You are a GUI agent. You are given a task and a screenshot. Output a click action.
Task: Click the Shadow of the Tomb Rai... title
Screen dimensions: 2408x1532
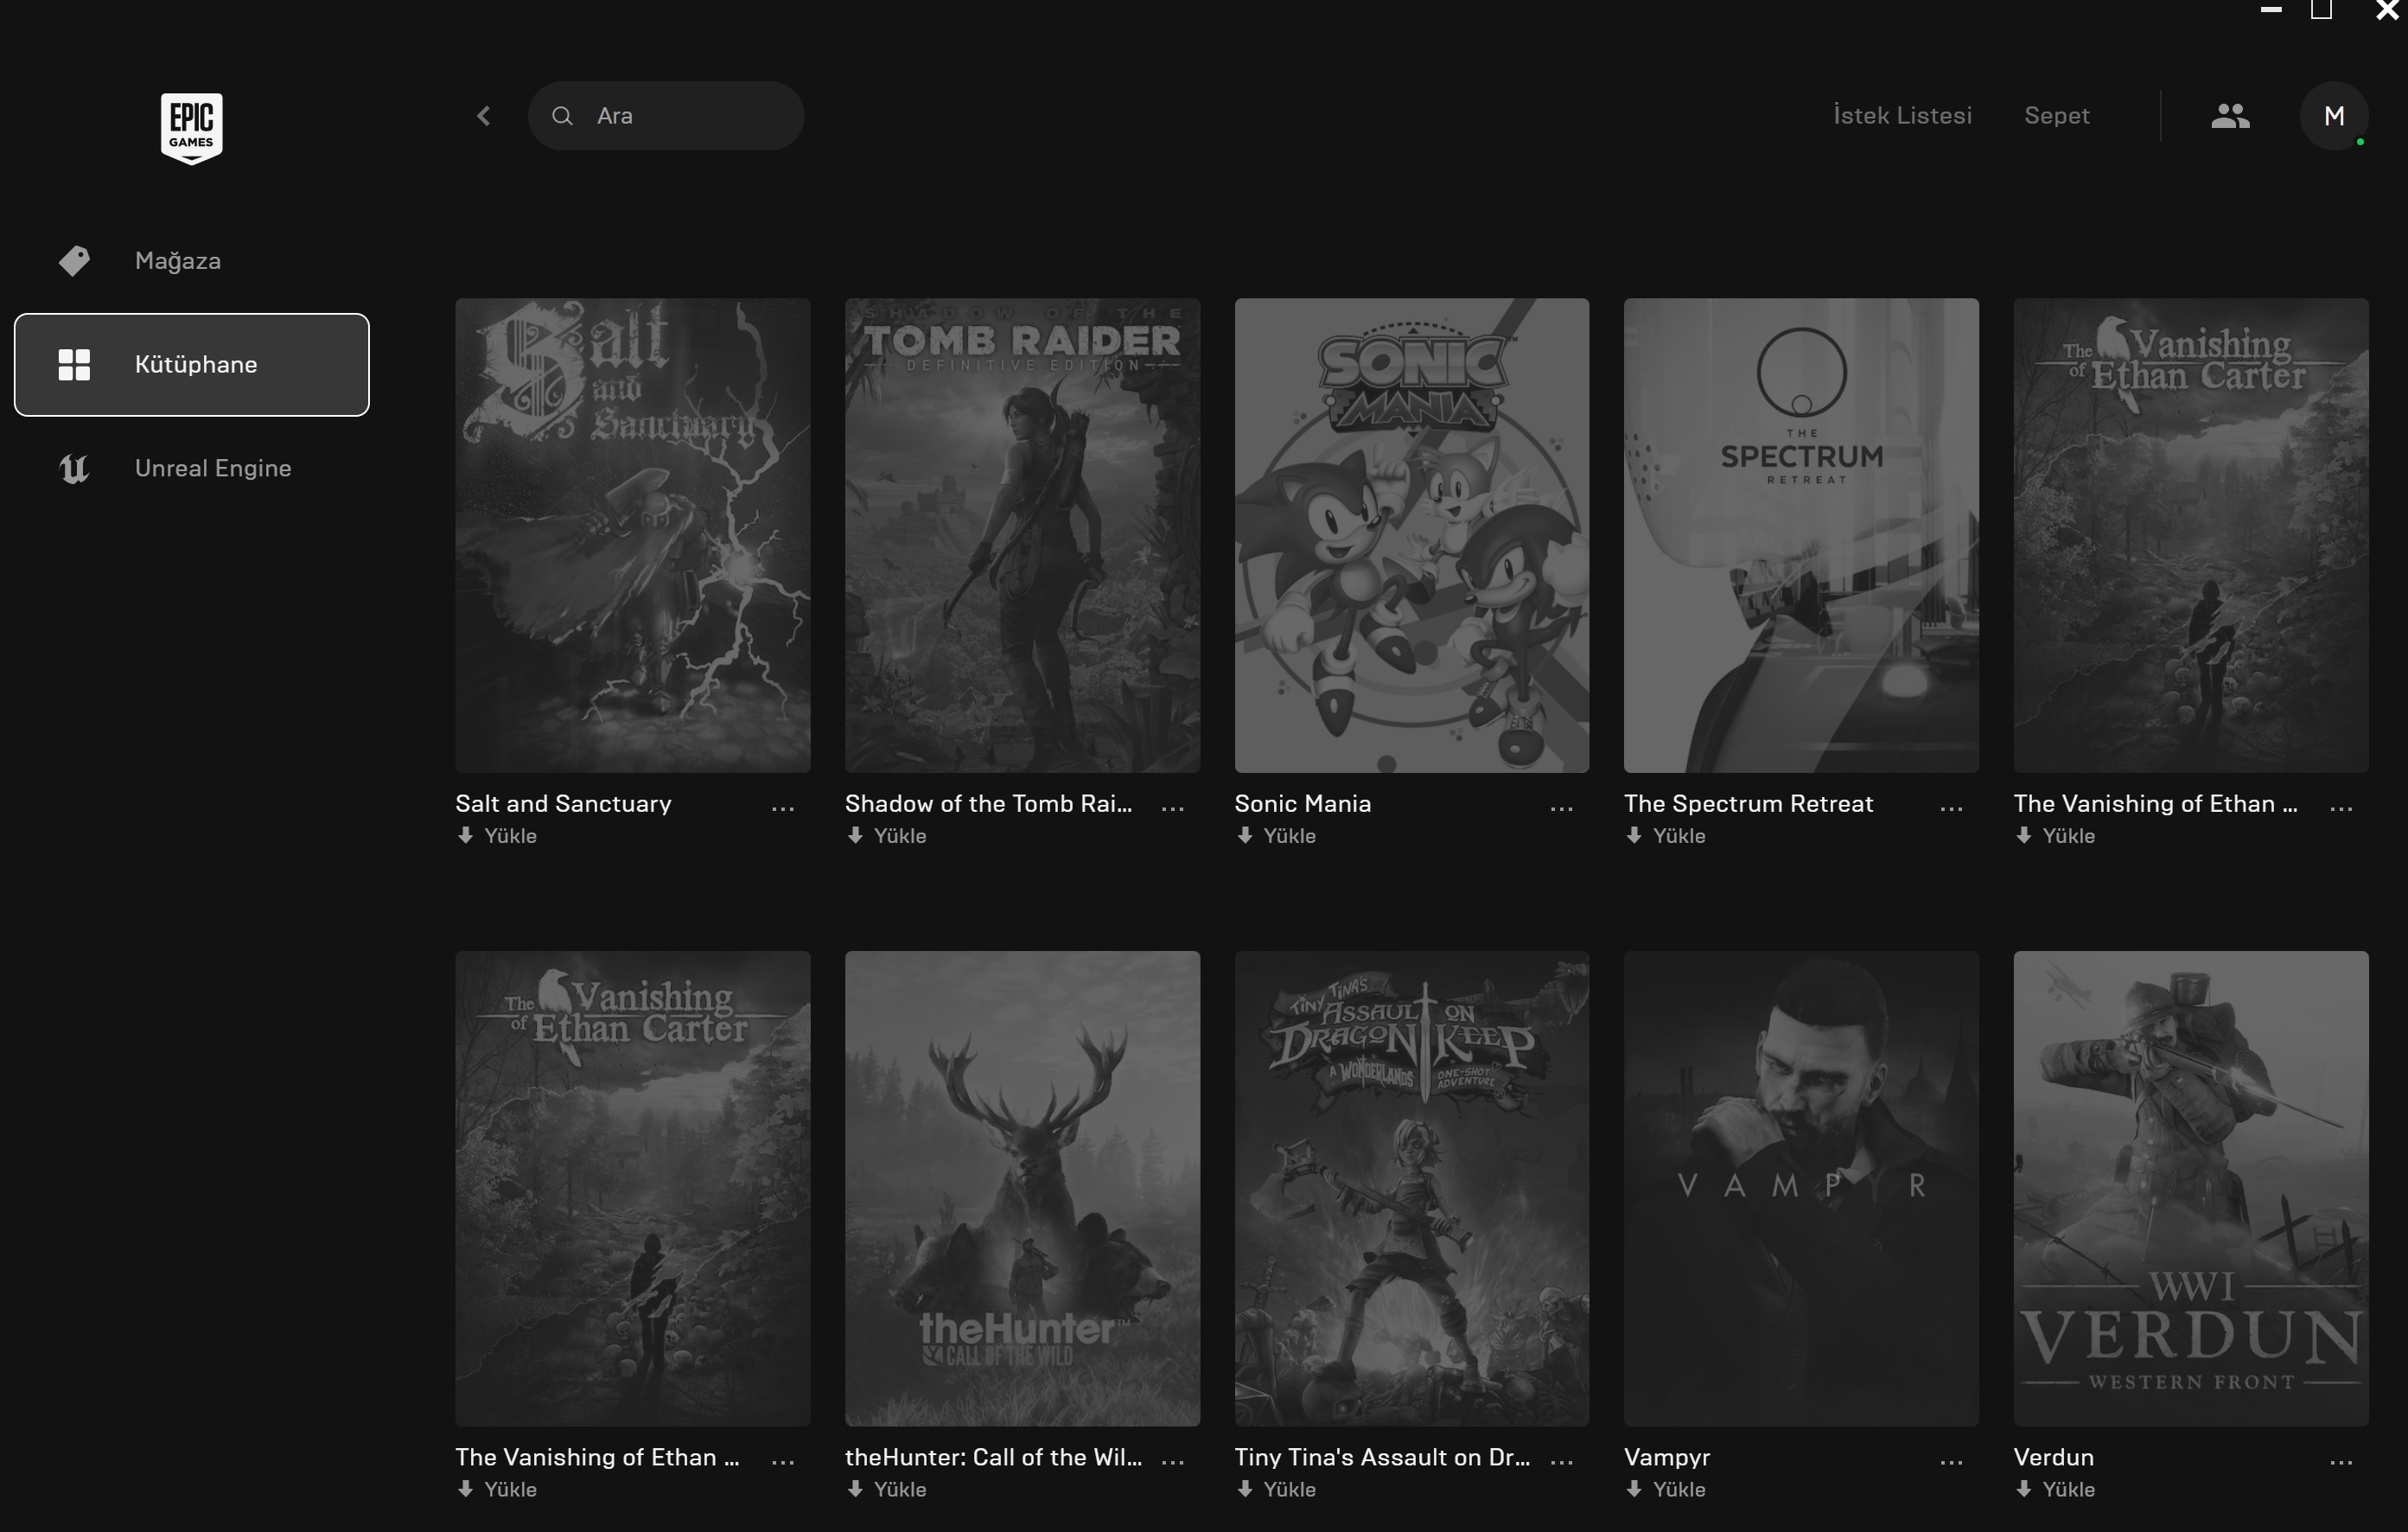coord(989,804)
